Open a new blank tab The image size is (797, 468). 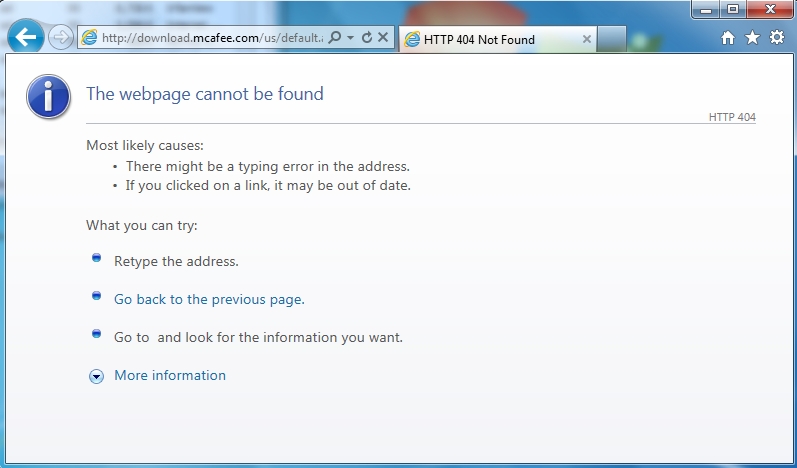611,39
